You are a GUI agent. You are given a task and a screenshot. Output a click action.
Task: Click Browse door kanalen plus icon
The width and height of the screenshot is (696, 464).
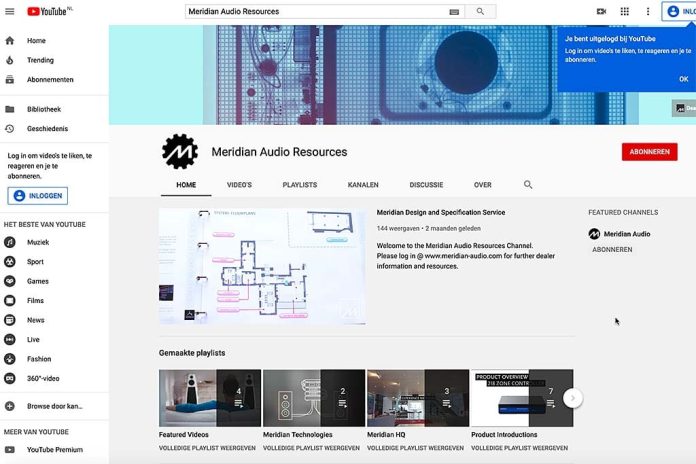point(9,406)
